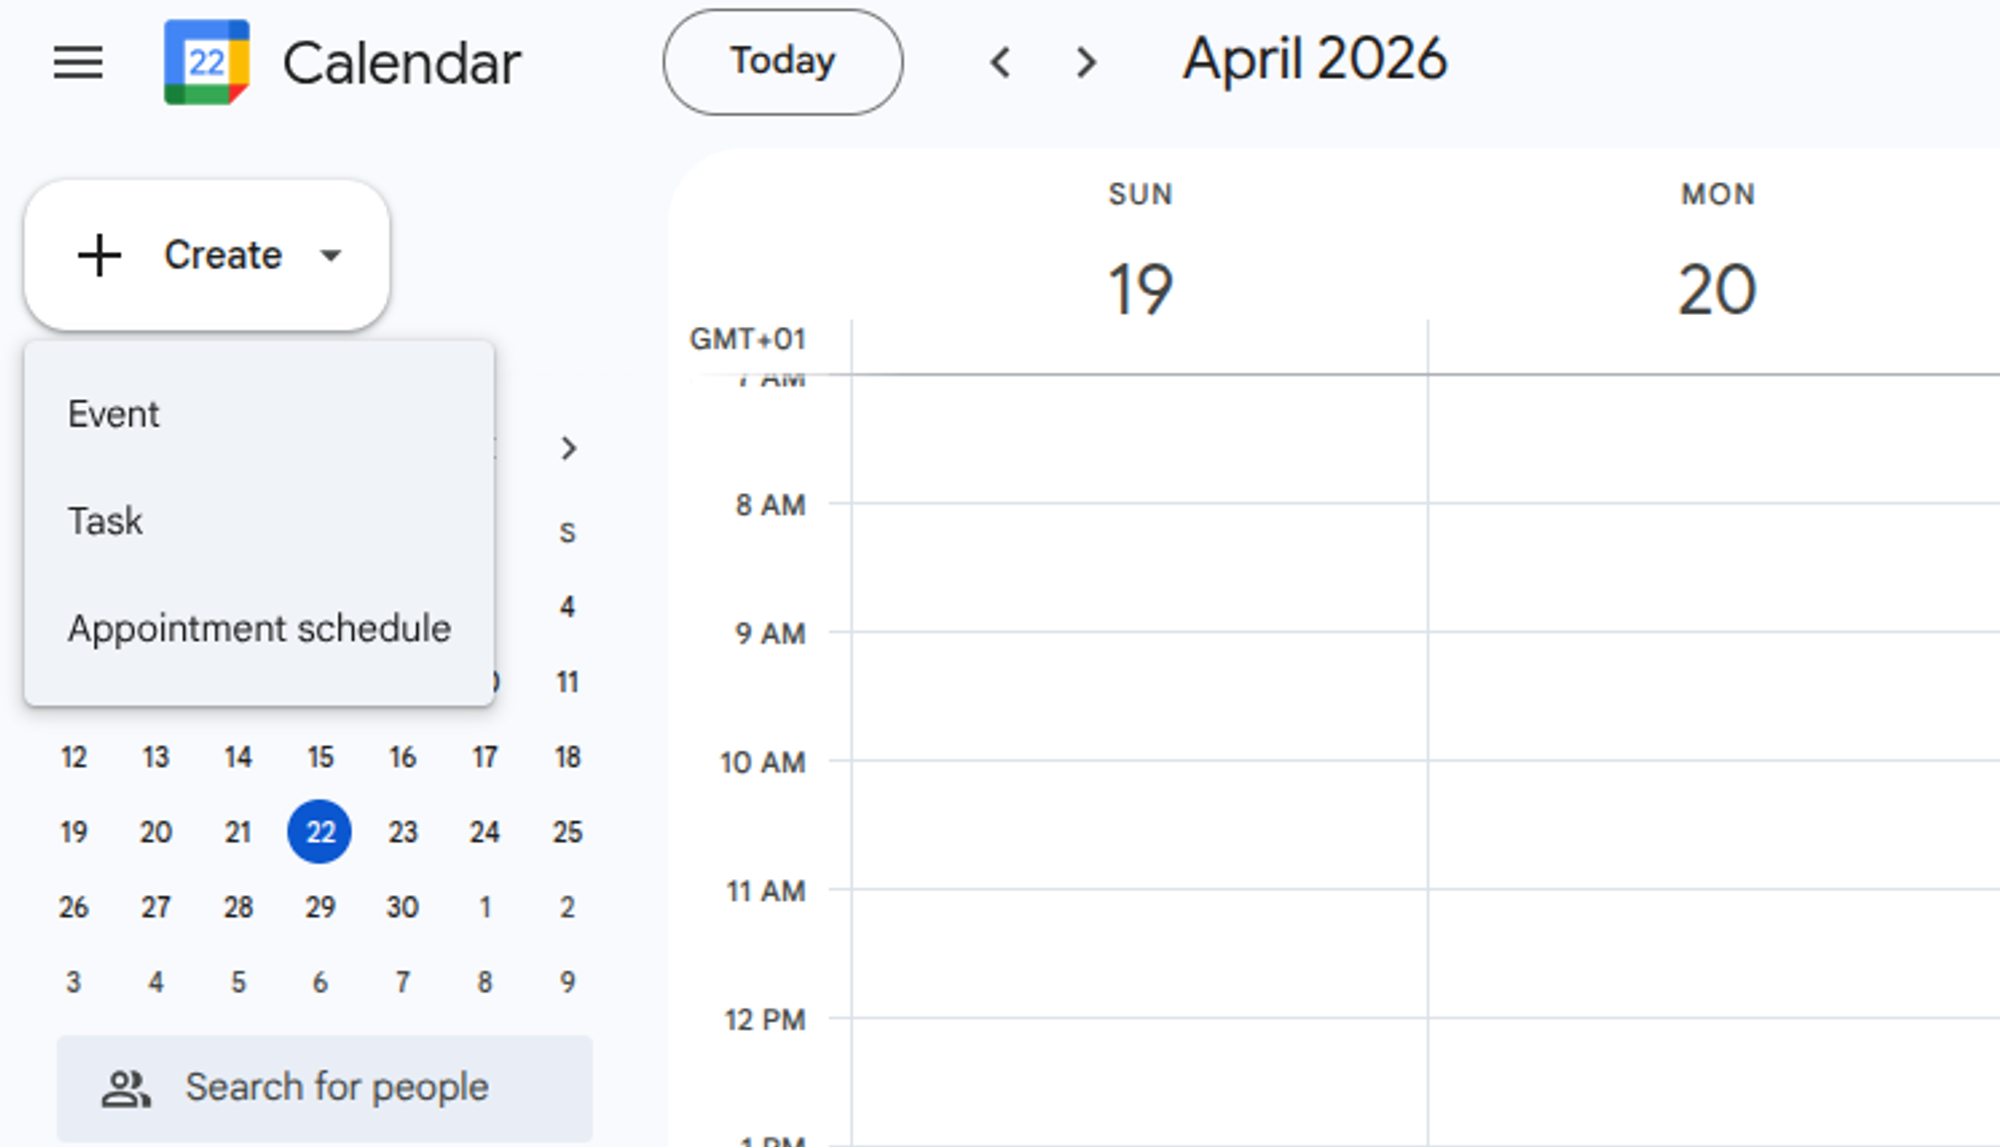Select date 22 in the mini calendar
The height and width of the screenshot is (1147, 2000).
[x=319, y=831]
